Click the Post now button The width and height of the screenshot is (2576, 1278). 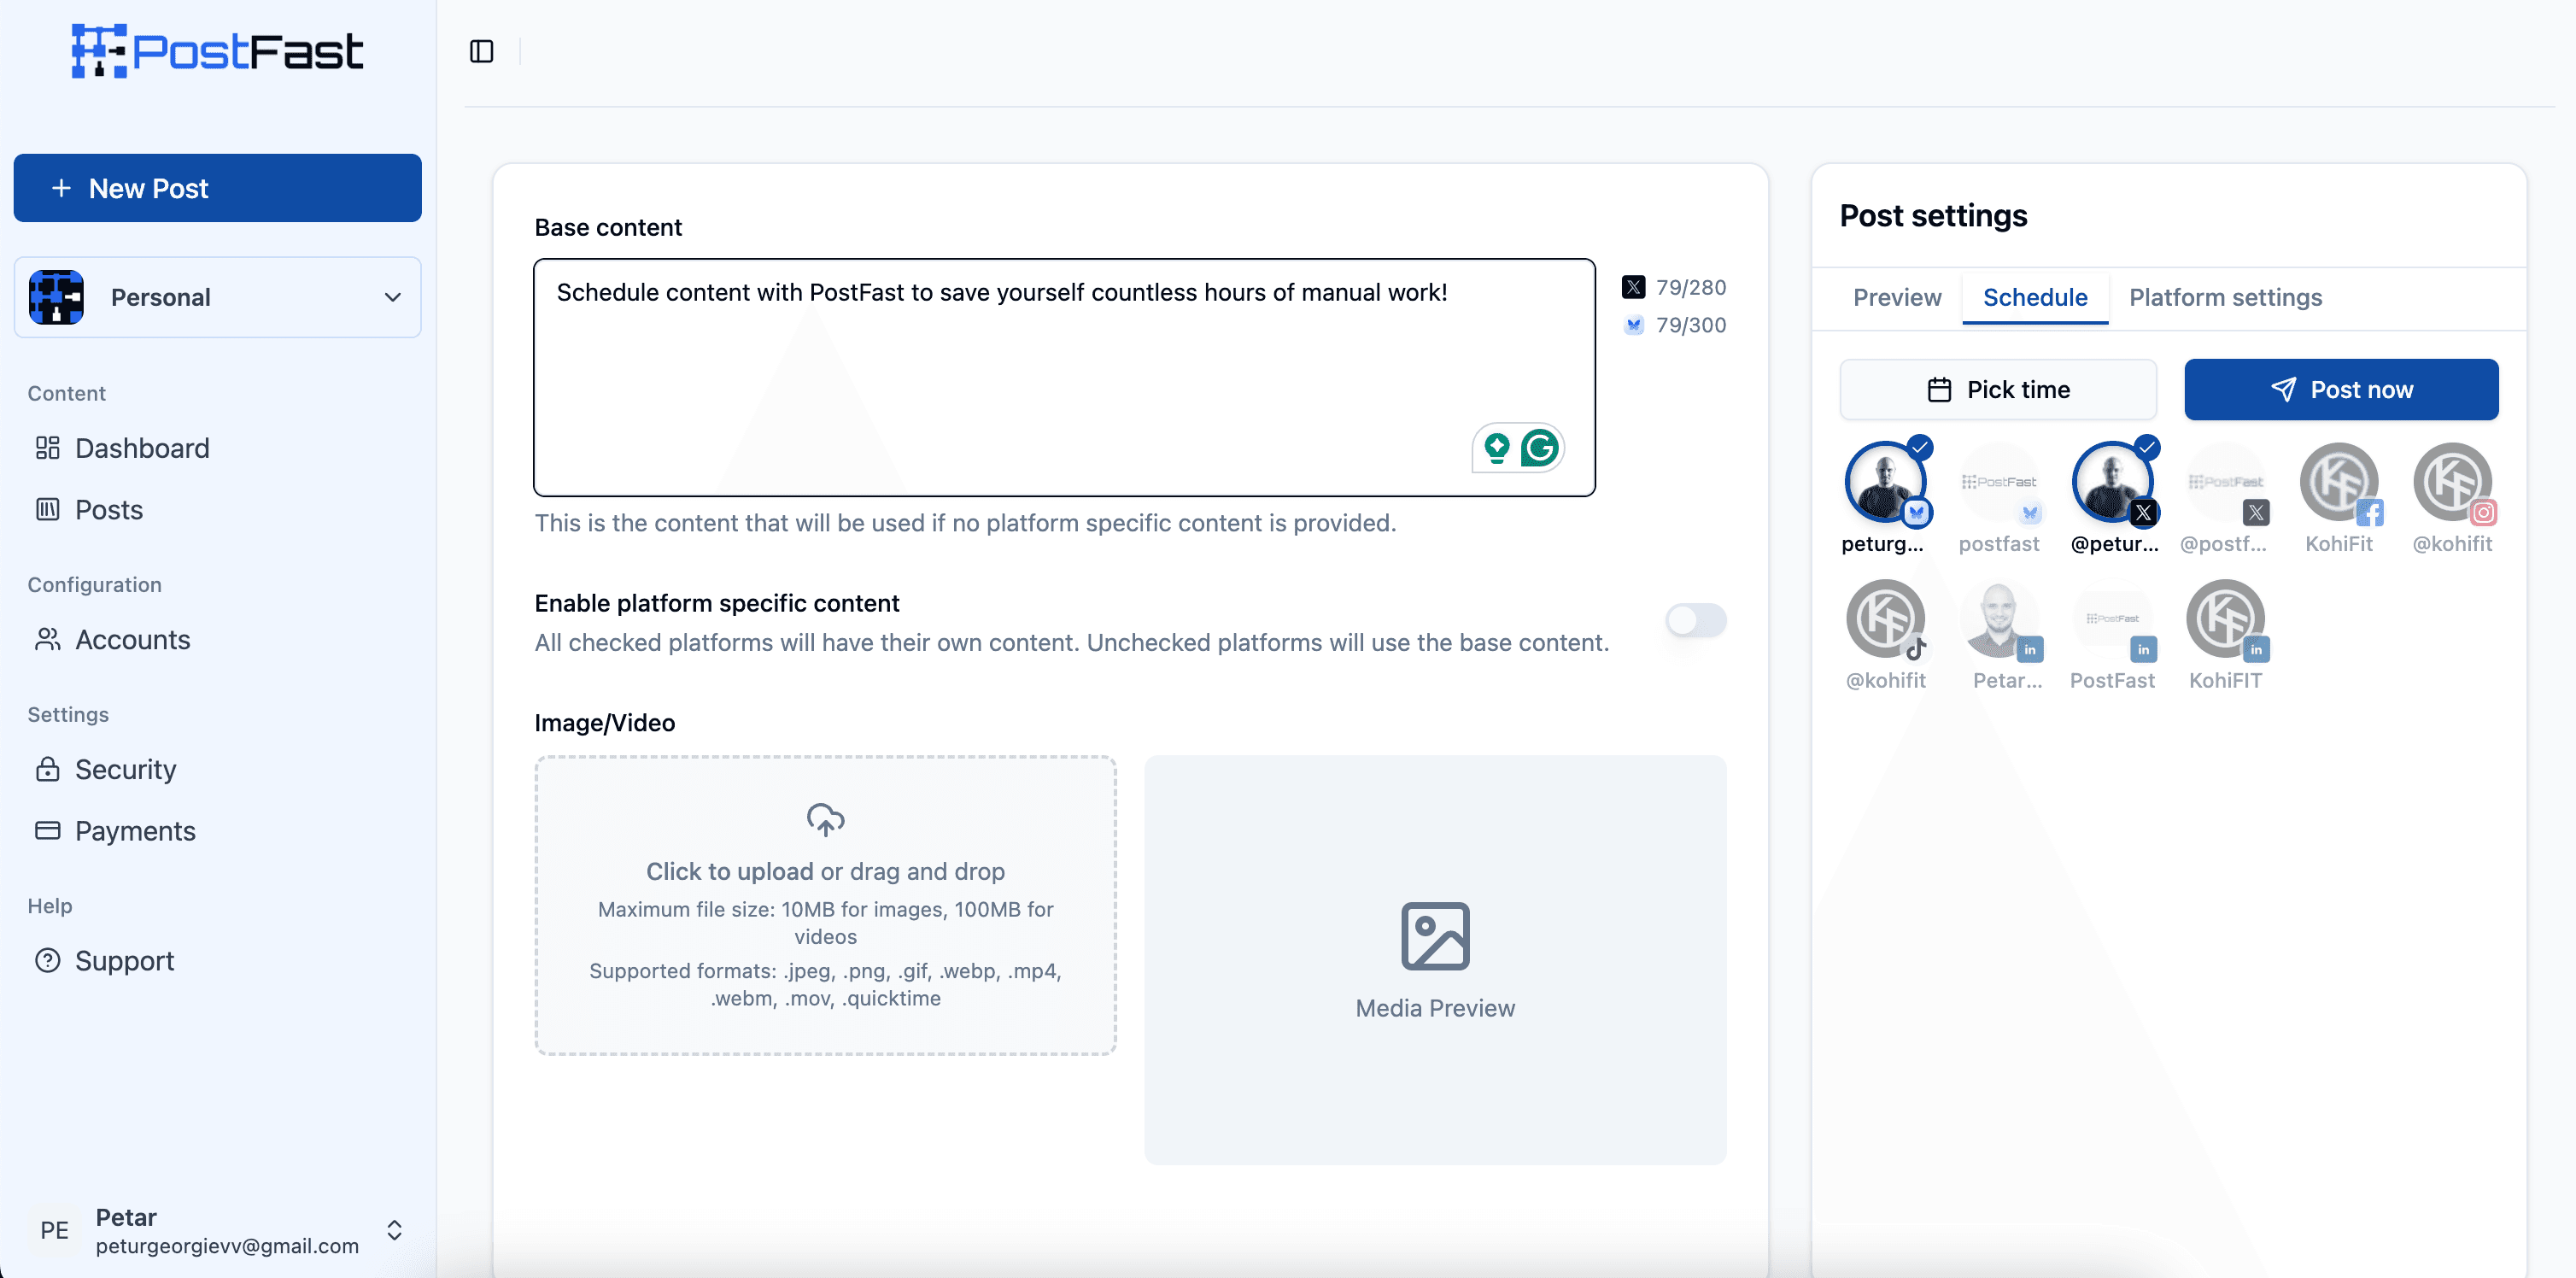[2341, 390]
